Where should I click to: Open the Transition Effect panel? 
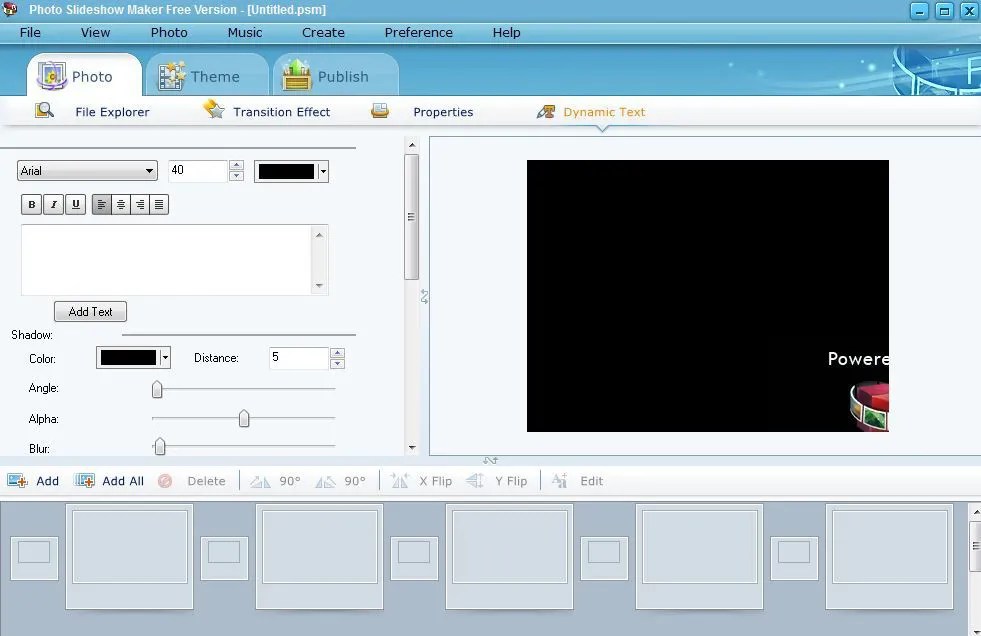coord(281,111)
